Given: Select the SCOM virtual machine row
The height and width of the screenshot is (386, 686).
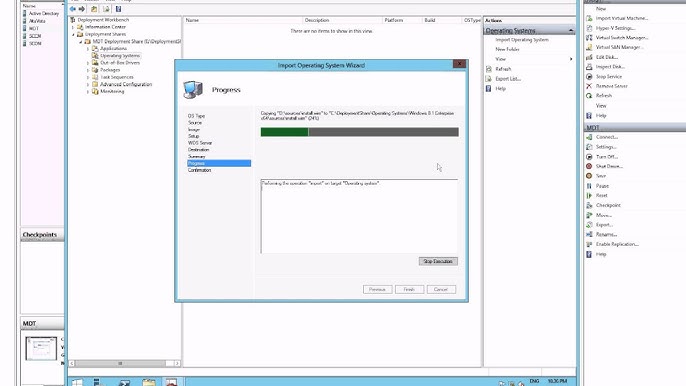Looking at the screenshot, I should point(35,43).
